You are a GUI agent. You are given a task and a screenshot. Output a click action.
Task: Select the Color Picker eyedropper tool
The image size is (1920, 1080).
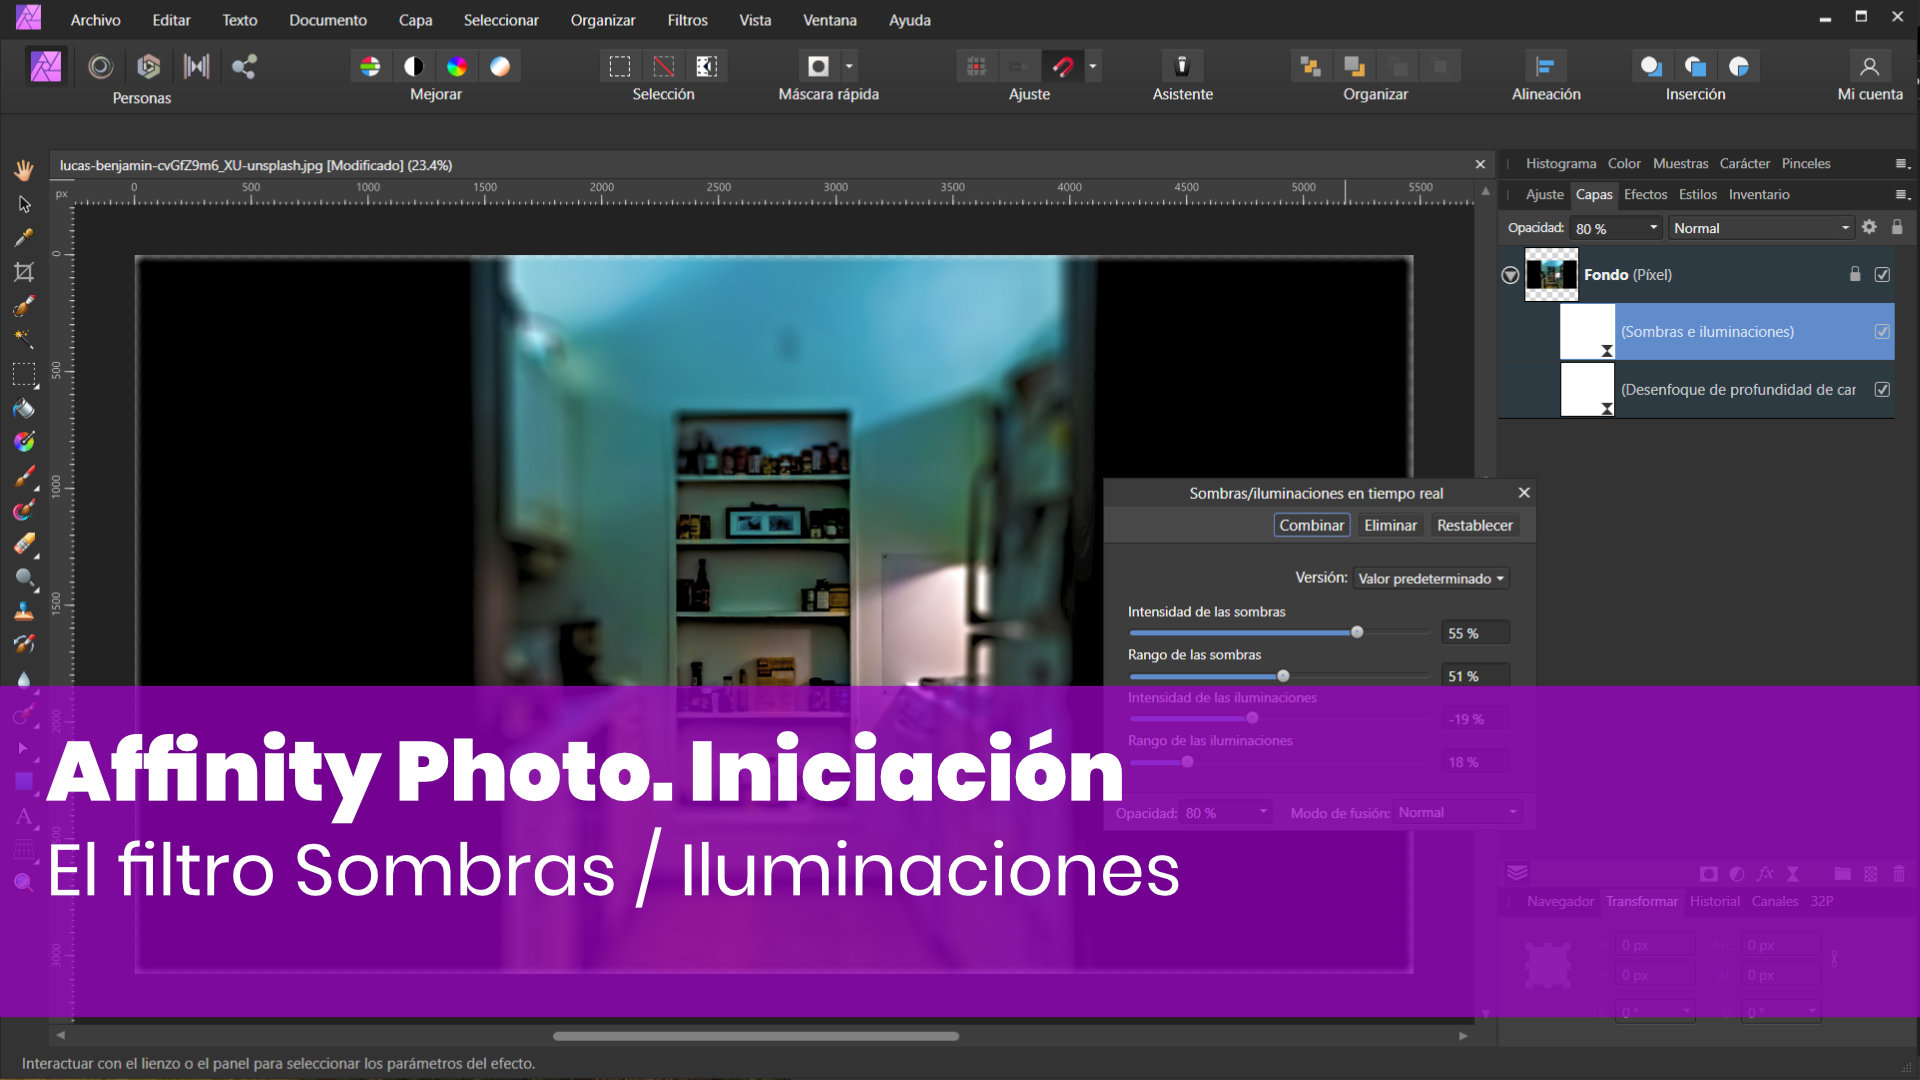[24, 238]
